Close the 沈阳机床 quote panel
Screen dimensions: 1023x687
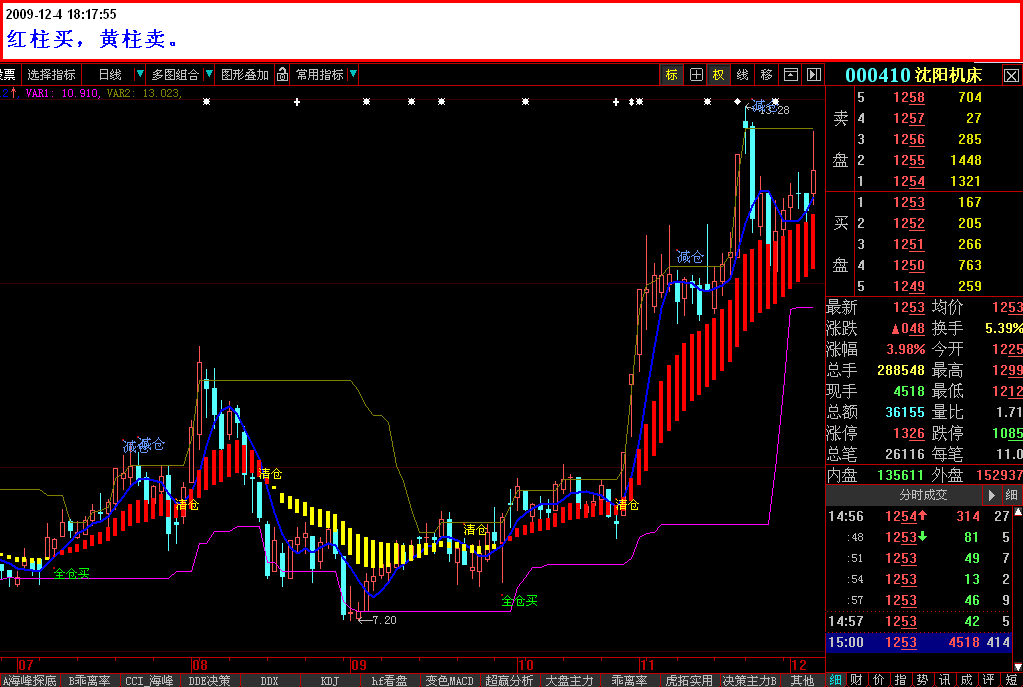1011,76
